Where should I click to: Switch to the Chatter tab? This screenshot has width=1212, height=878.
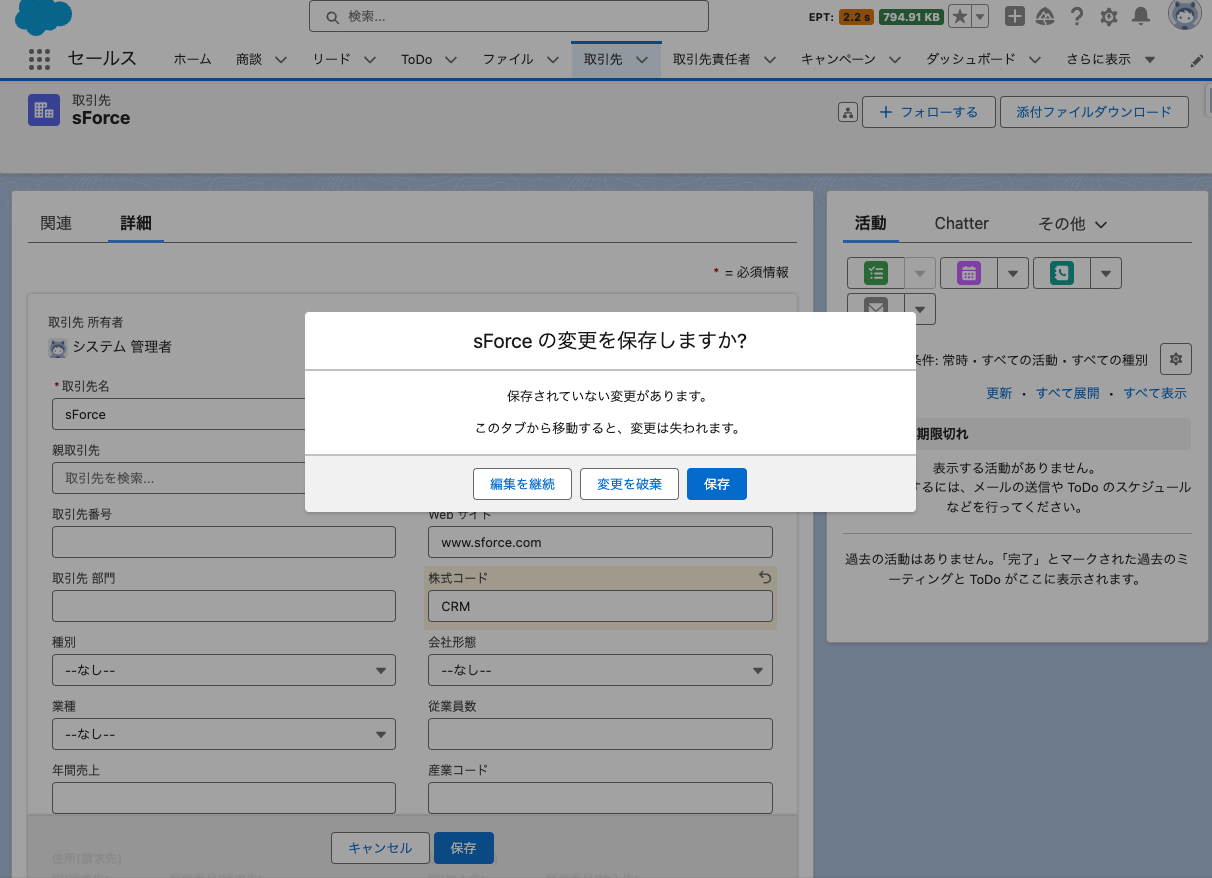click(962, 223)
